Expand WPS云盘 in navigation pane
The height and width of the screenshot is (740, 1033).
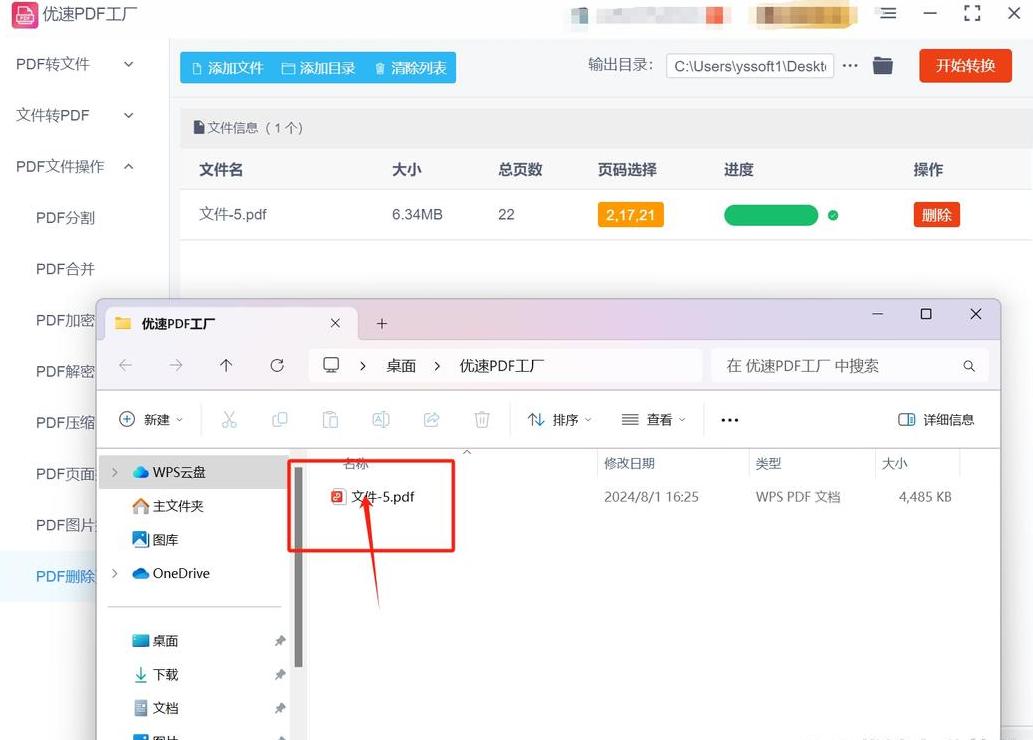(115, 472)
